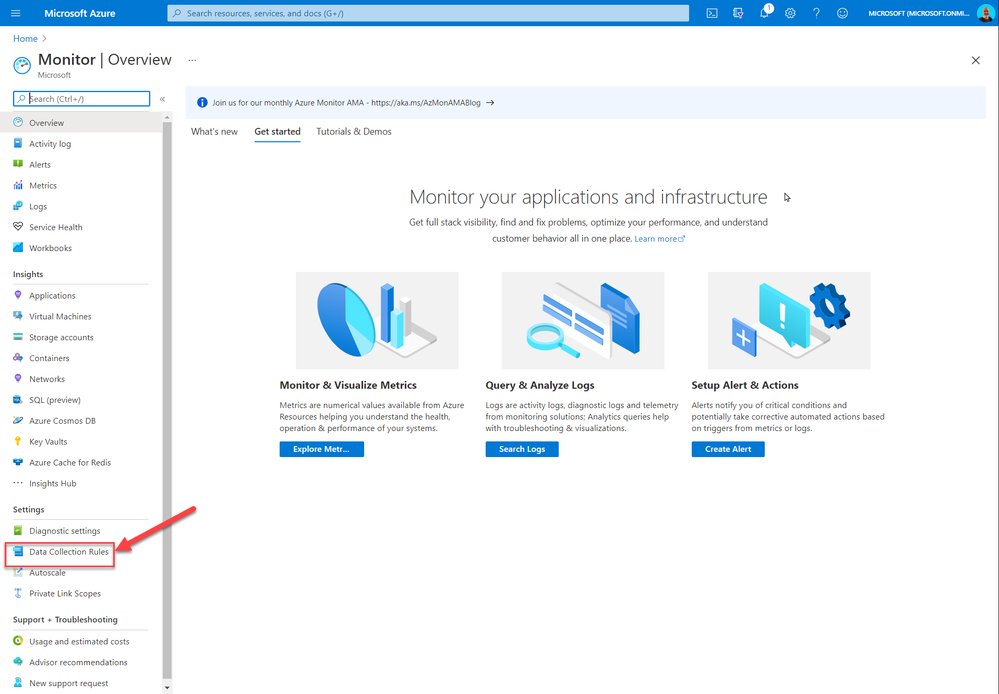
Task: Follow the Learn more link
Action: pyautogui.click(x=659, y=239)
